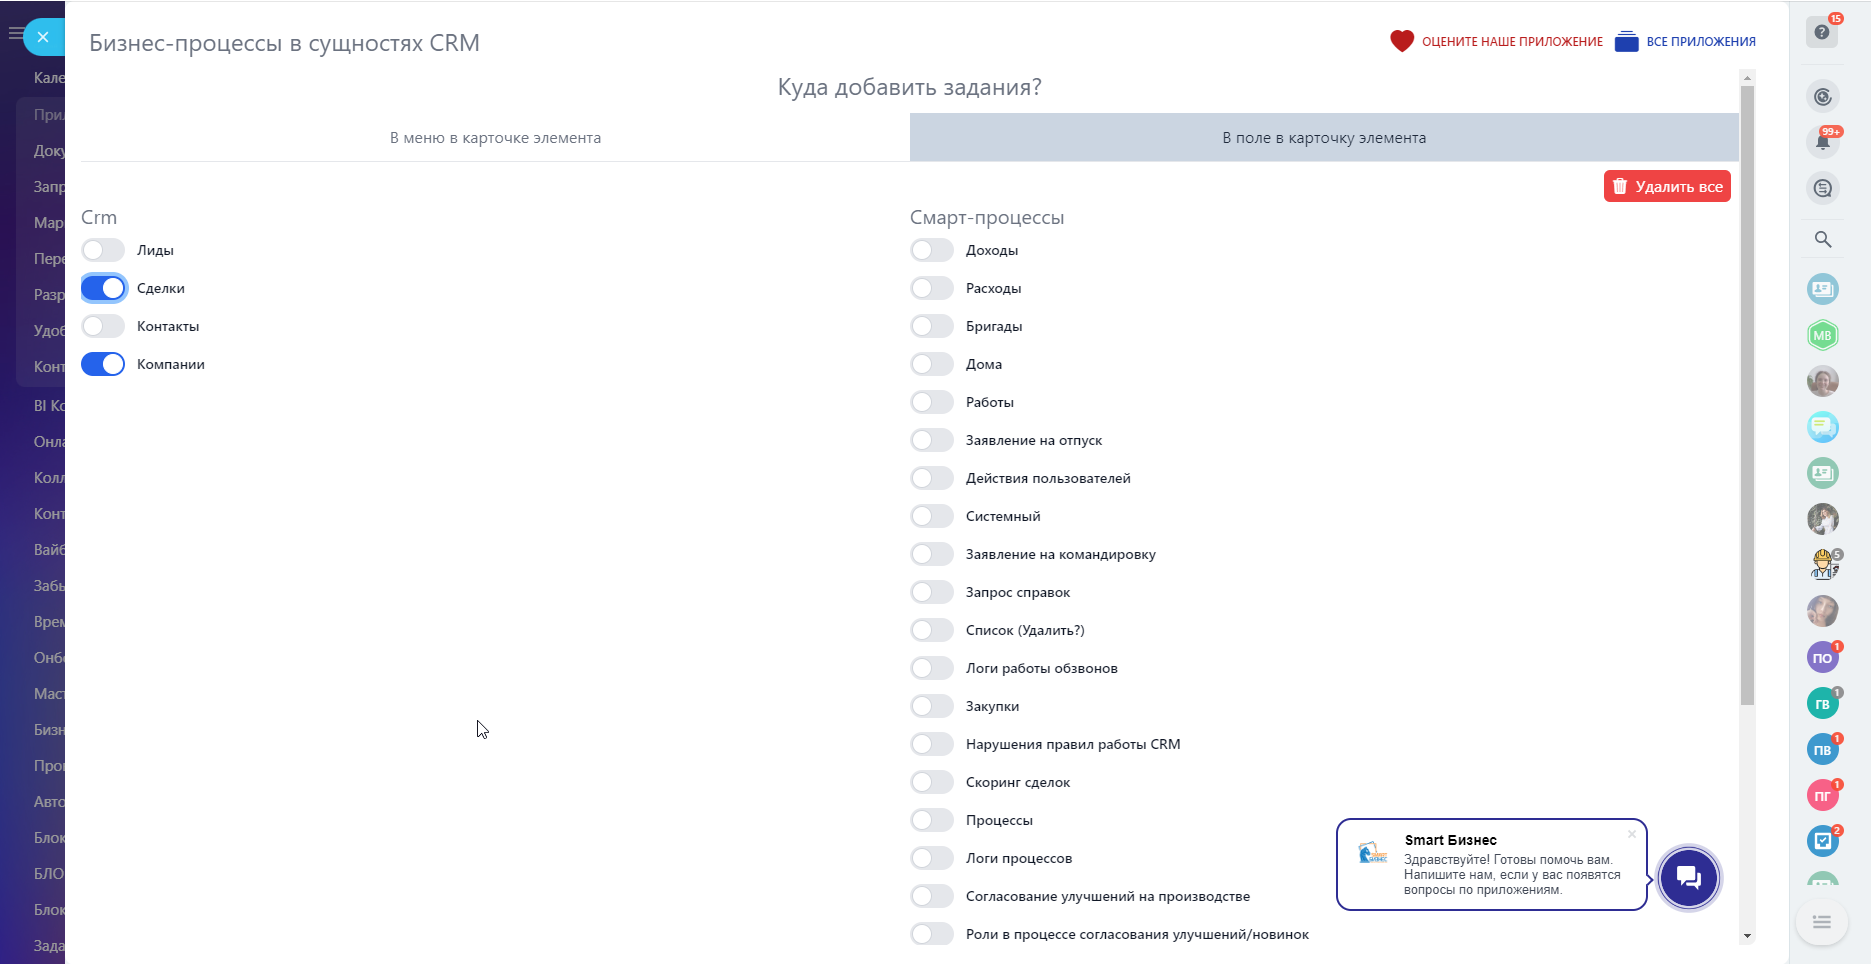This screenshot has height=964, width=1871.
Task: Expand the list menu button at sidebar bottom
Action: tap(1822, 922)
